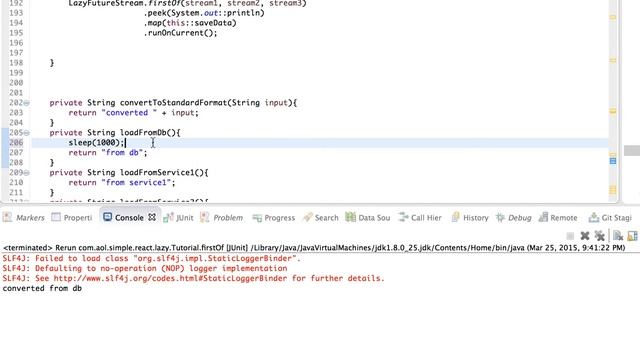
Task: Open the Remote tab
Action: click(558, 218)
